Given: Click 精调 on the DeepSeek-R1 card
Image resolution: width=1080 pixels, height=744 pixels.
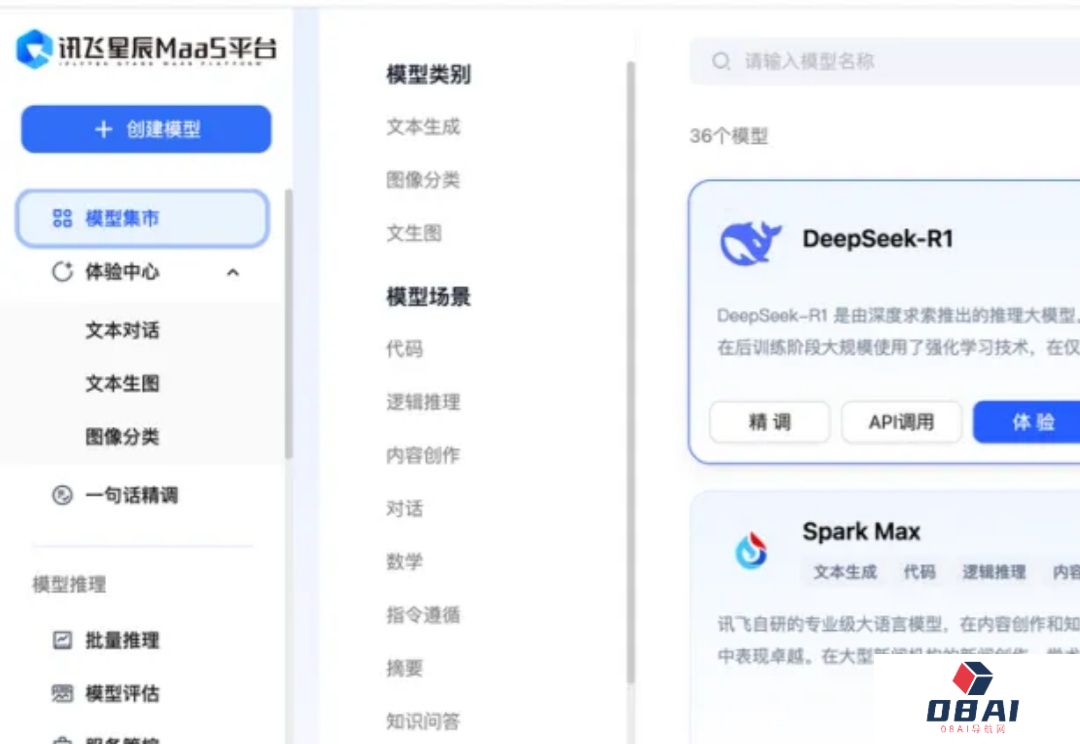Looking at the screenshot, I should pos(769,422).
